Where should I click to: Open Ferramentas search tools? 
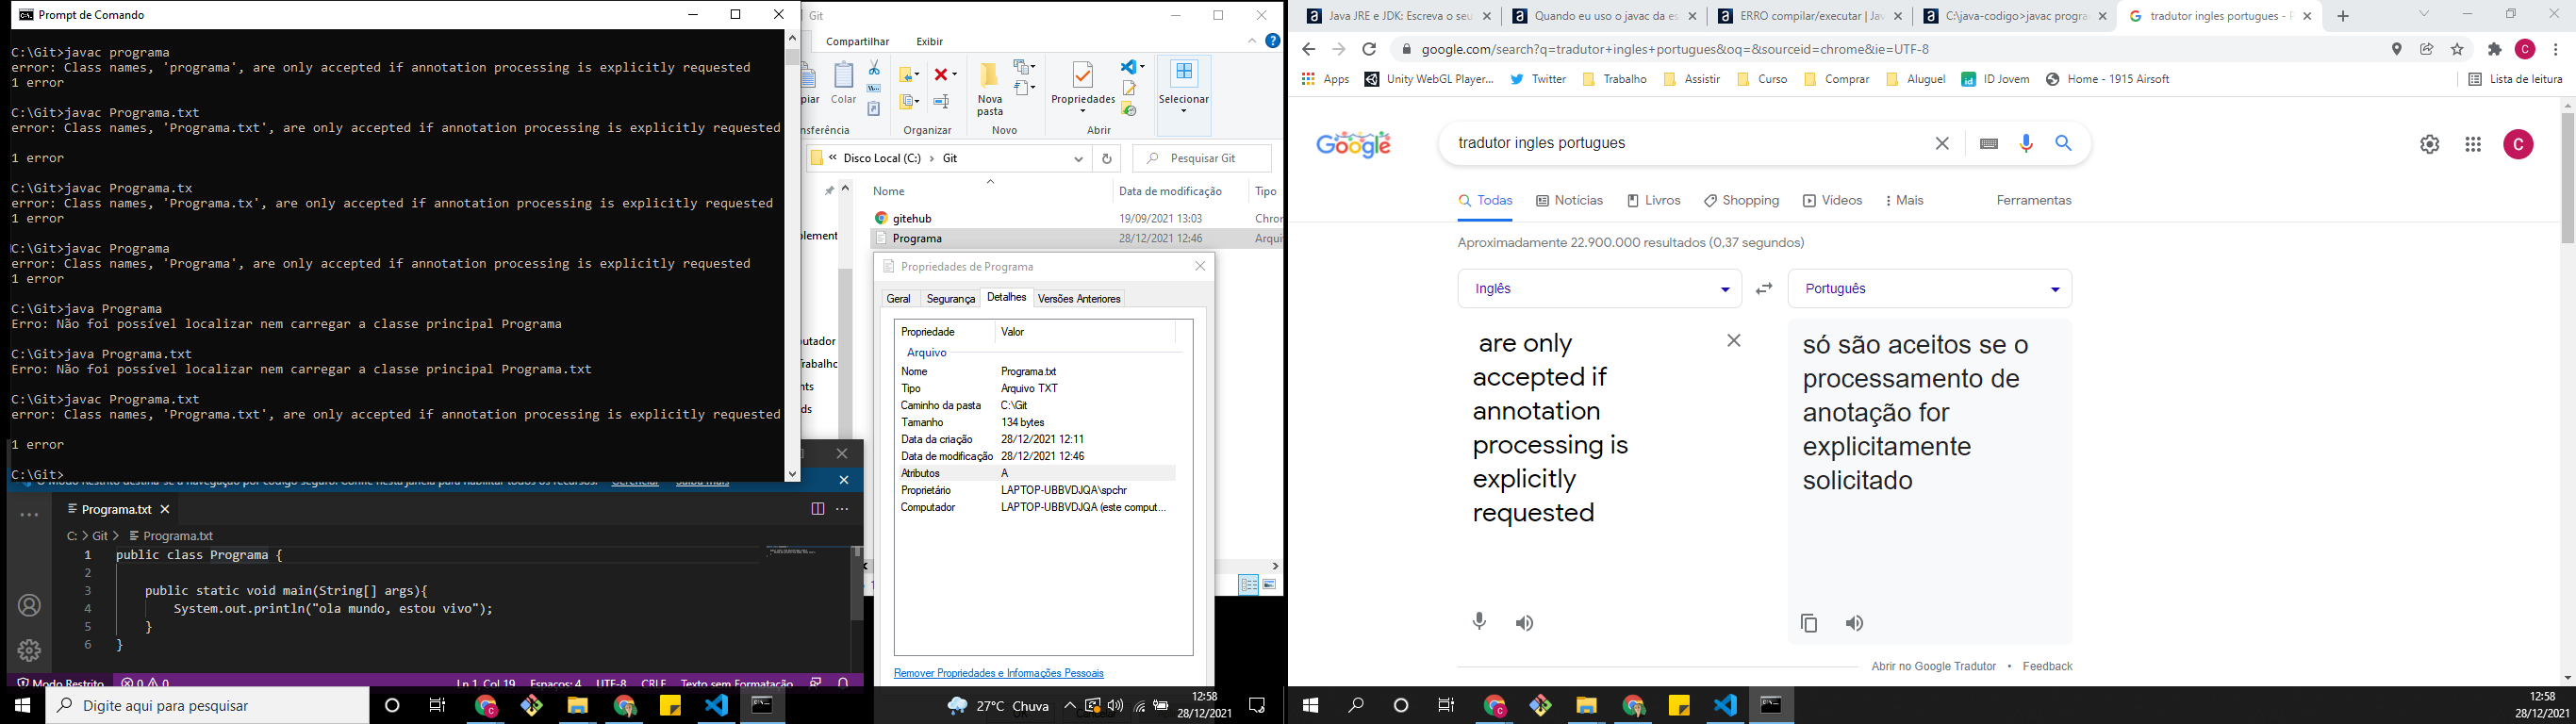coord(2034,201)
